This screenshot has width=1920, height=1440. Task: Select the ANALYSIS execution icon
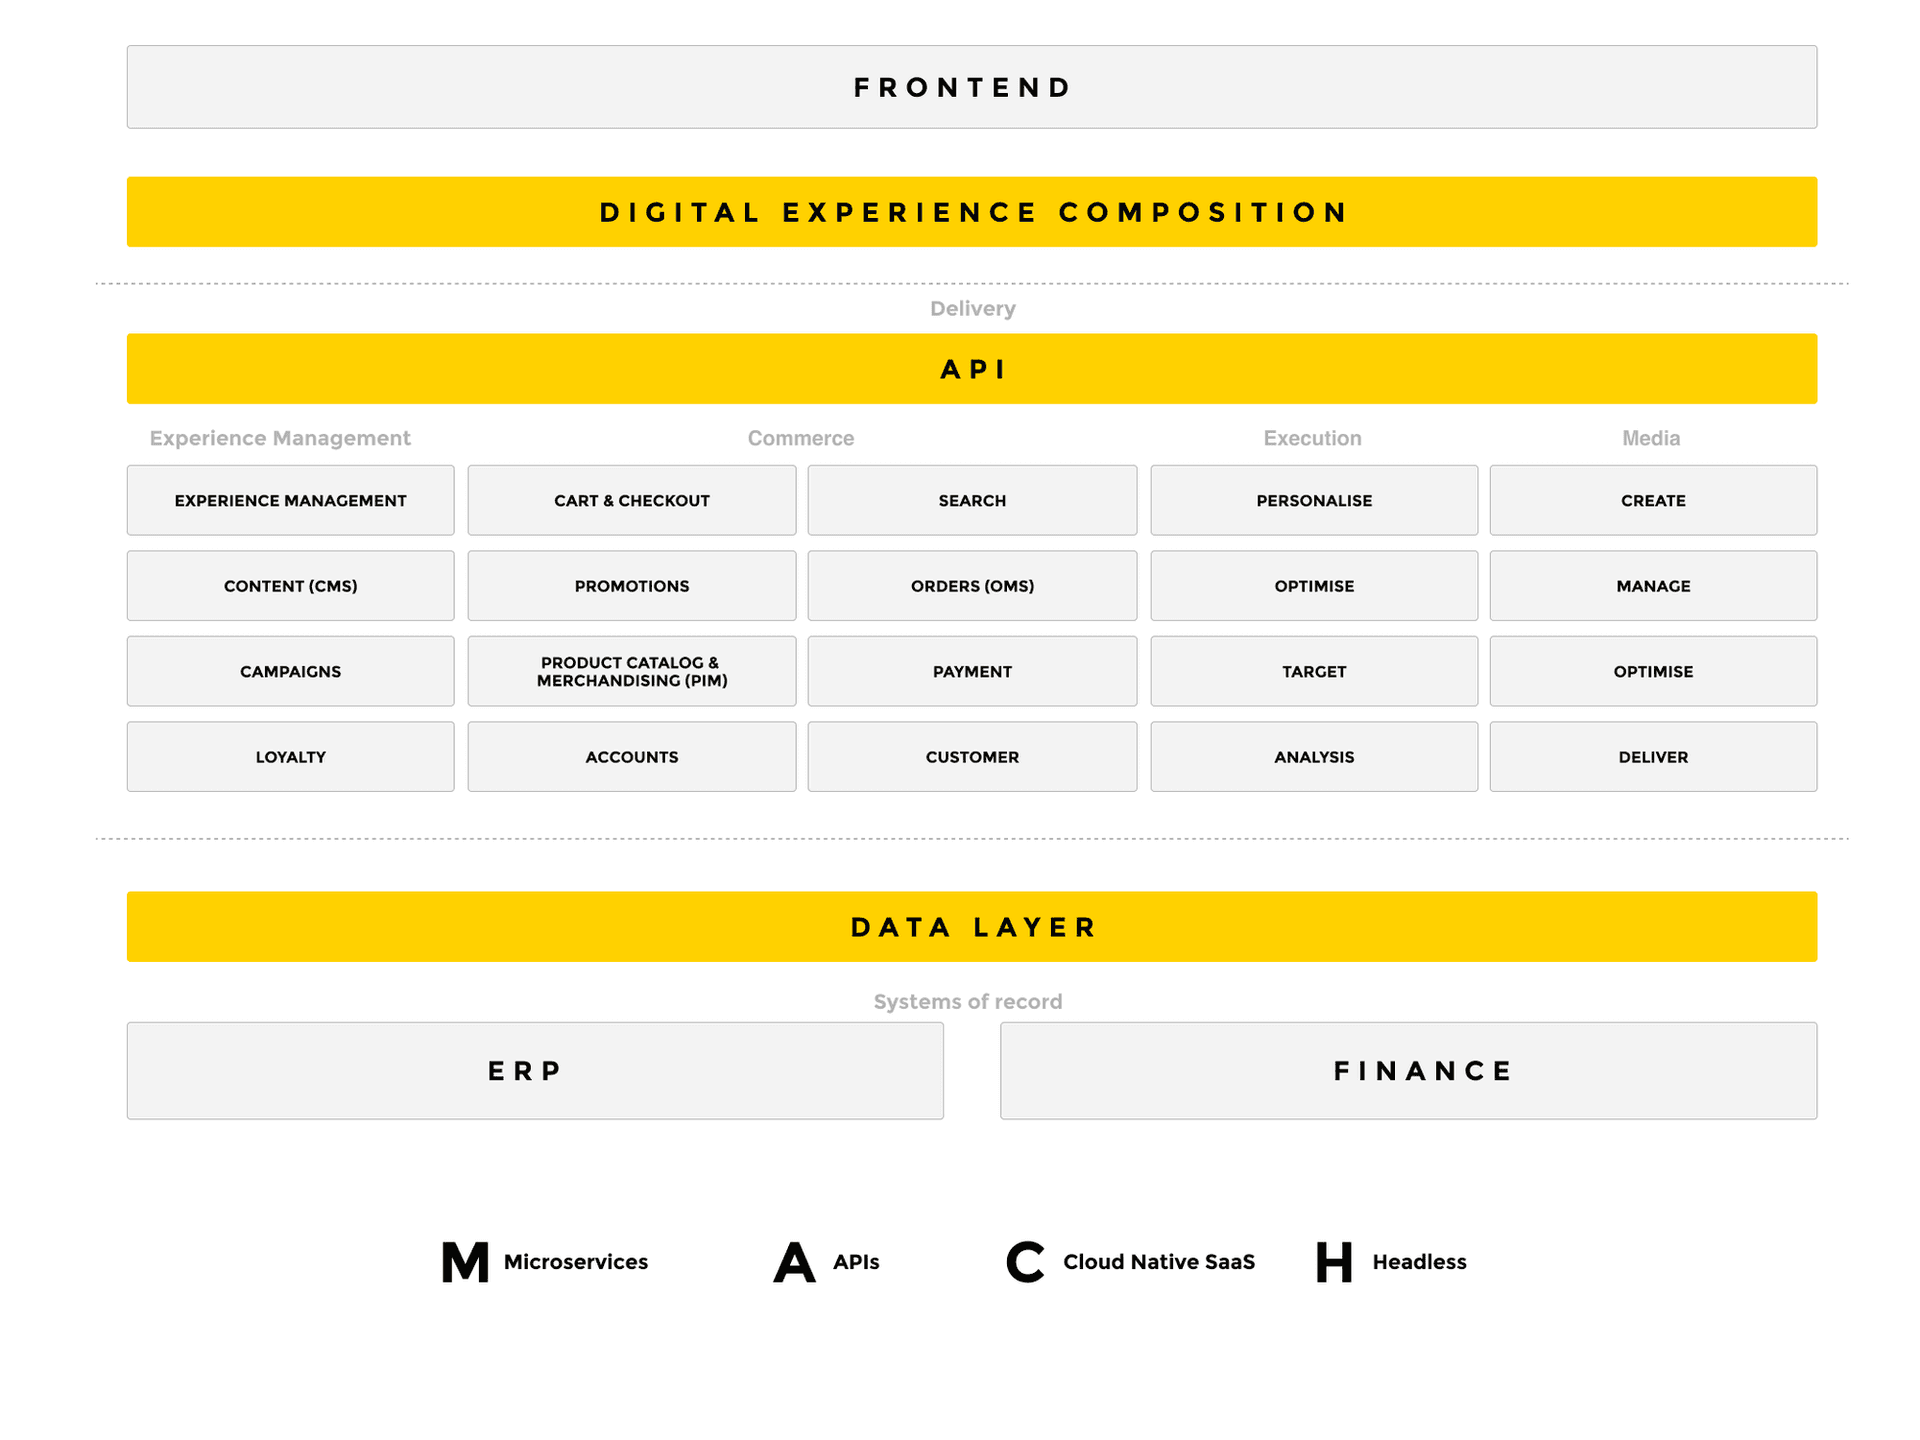click(x=1312, y=758)
